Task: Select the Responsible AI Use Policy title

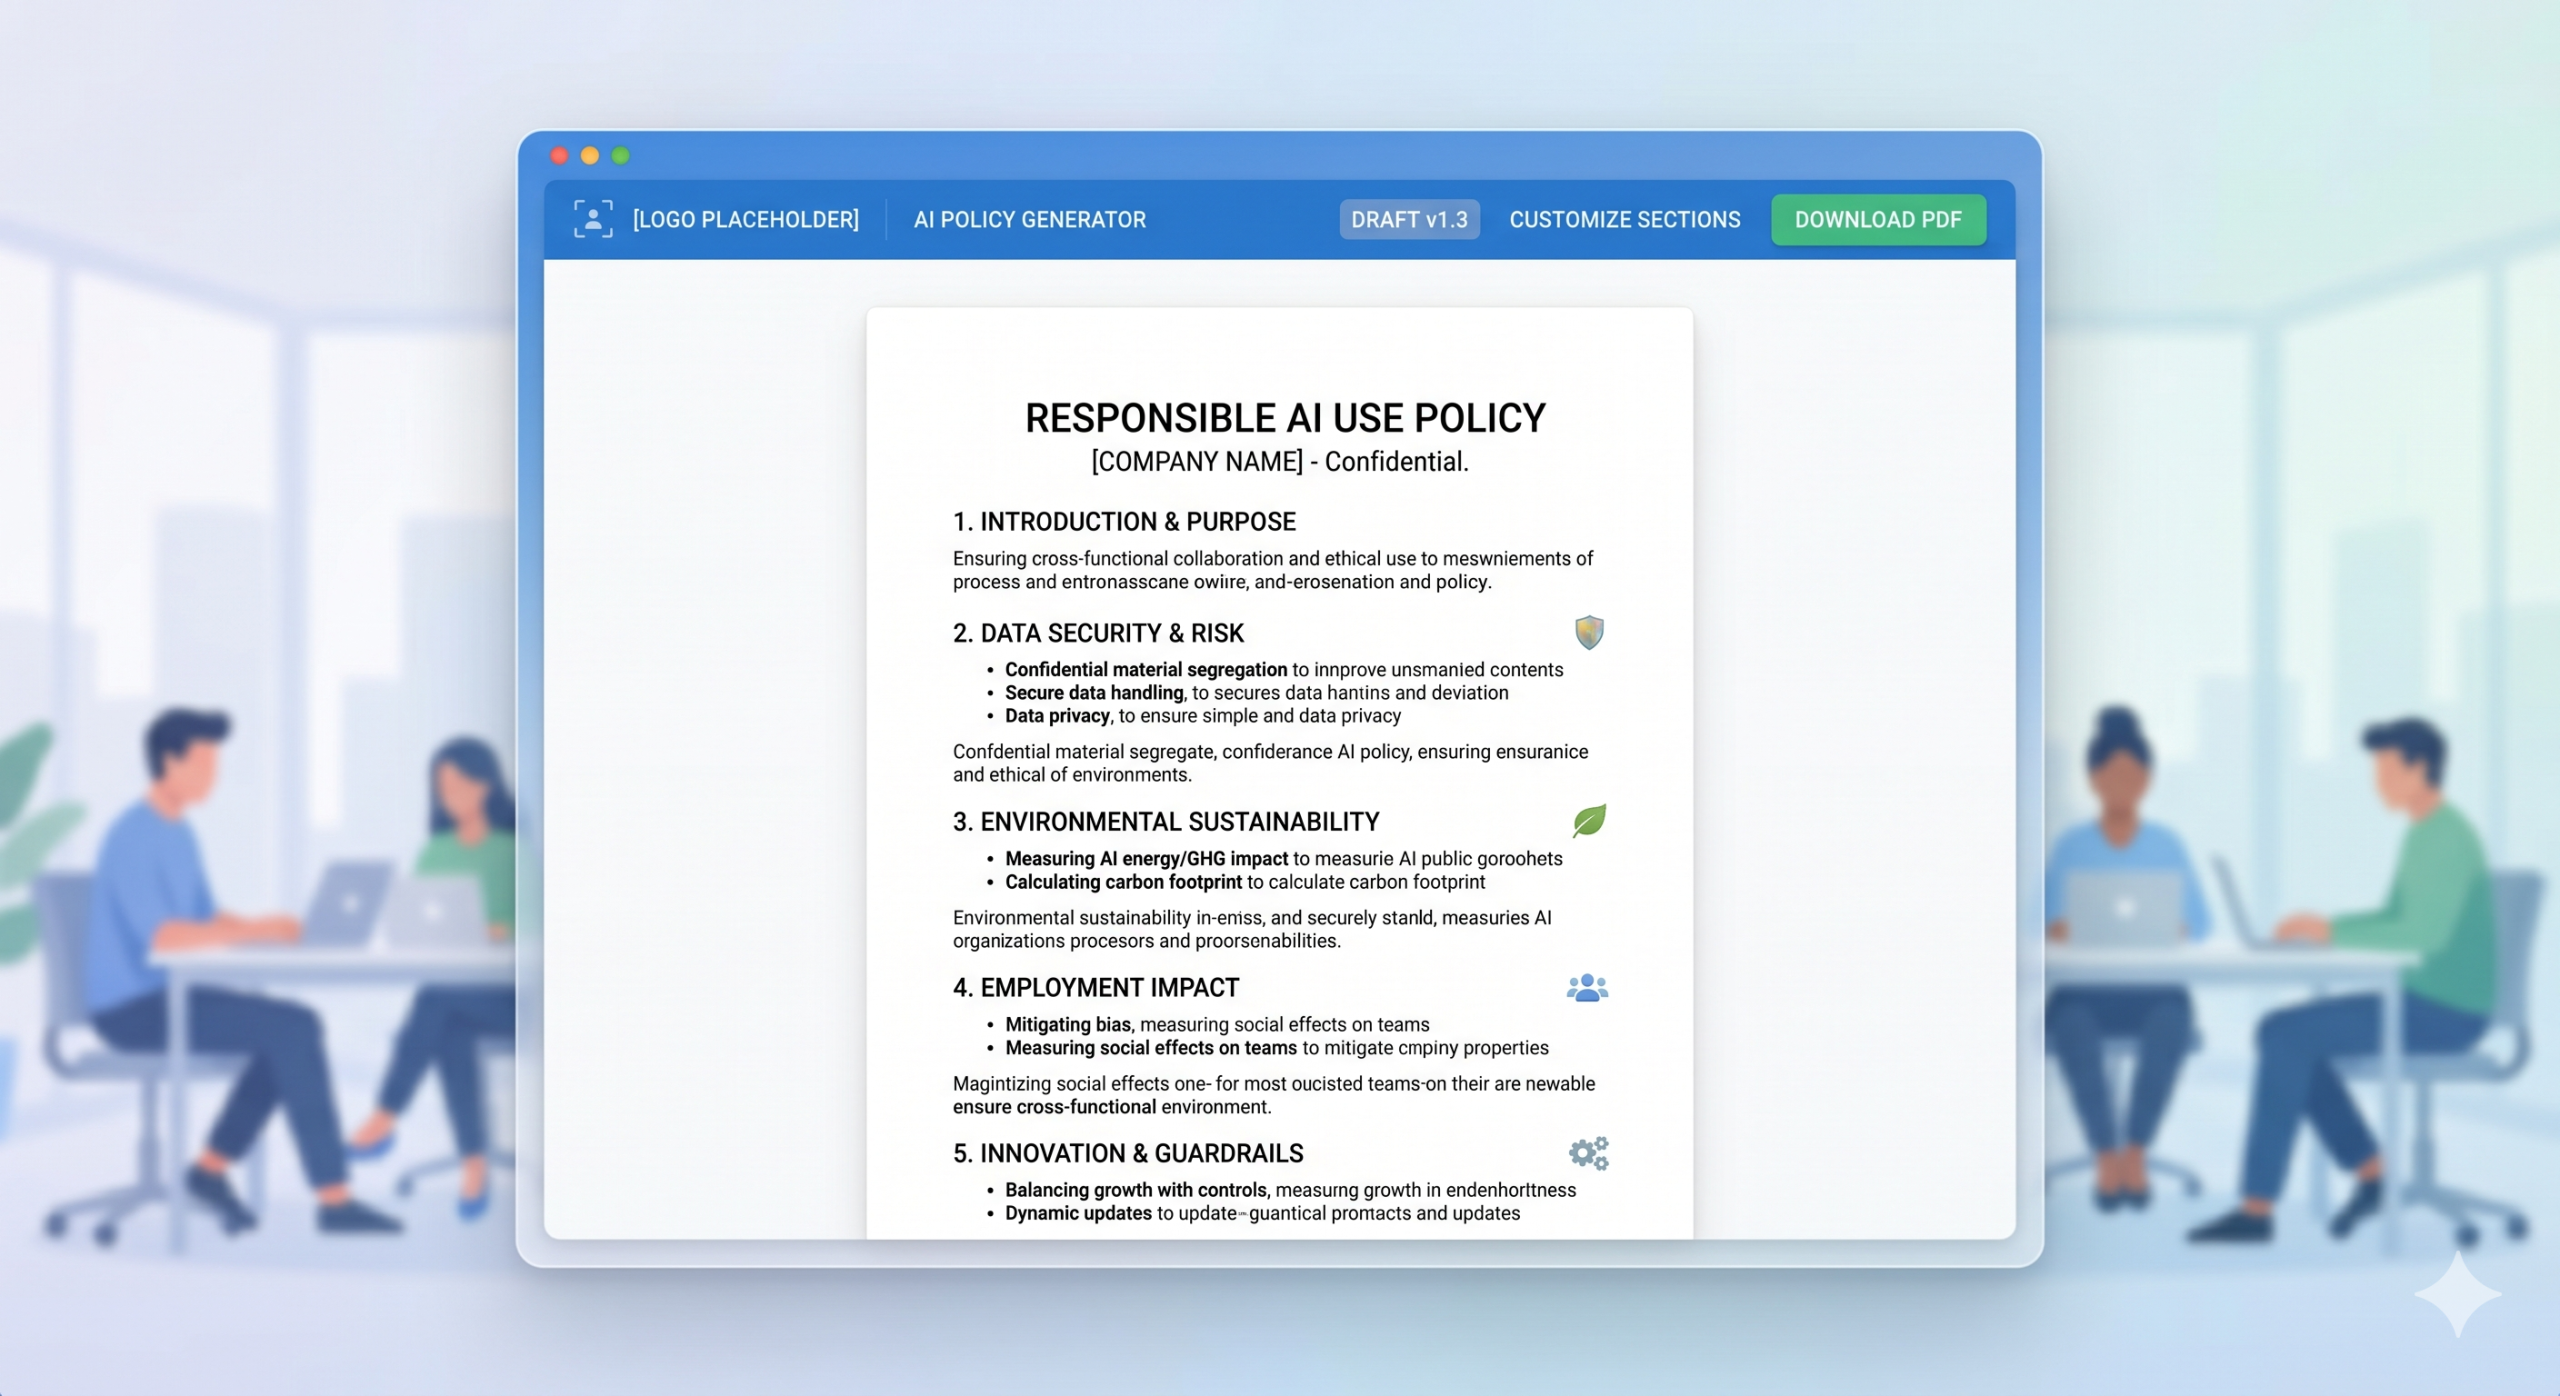Action: click(1284, 417)
